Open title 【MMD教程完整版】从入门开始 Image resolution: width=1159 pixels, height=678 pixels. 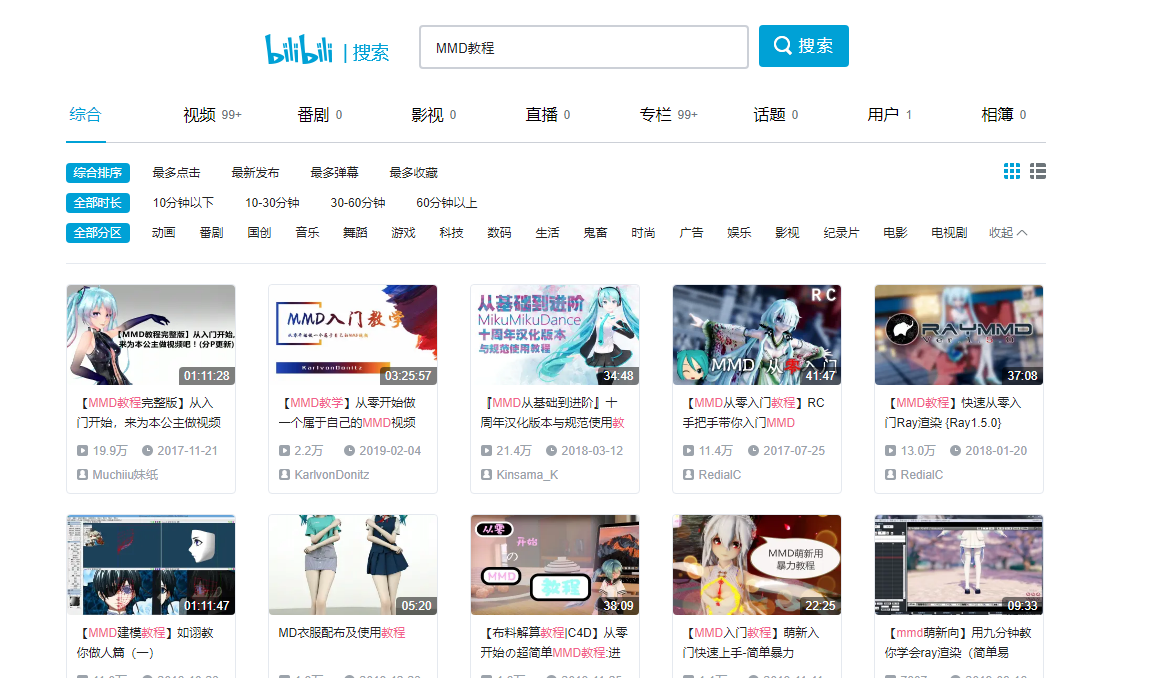click(x=149, y=413)
